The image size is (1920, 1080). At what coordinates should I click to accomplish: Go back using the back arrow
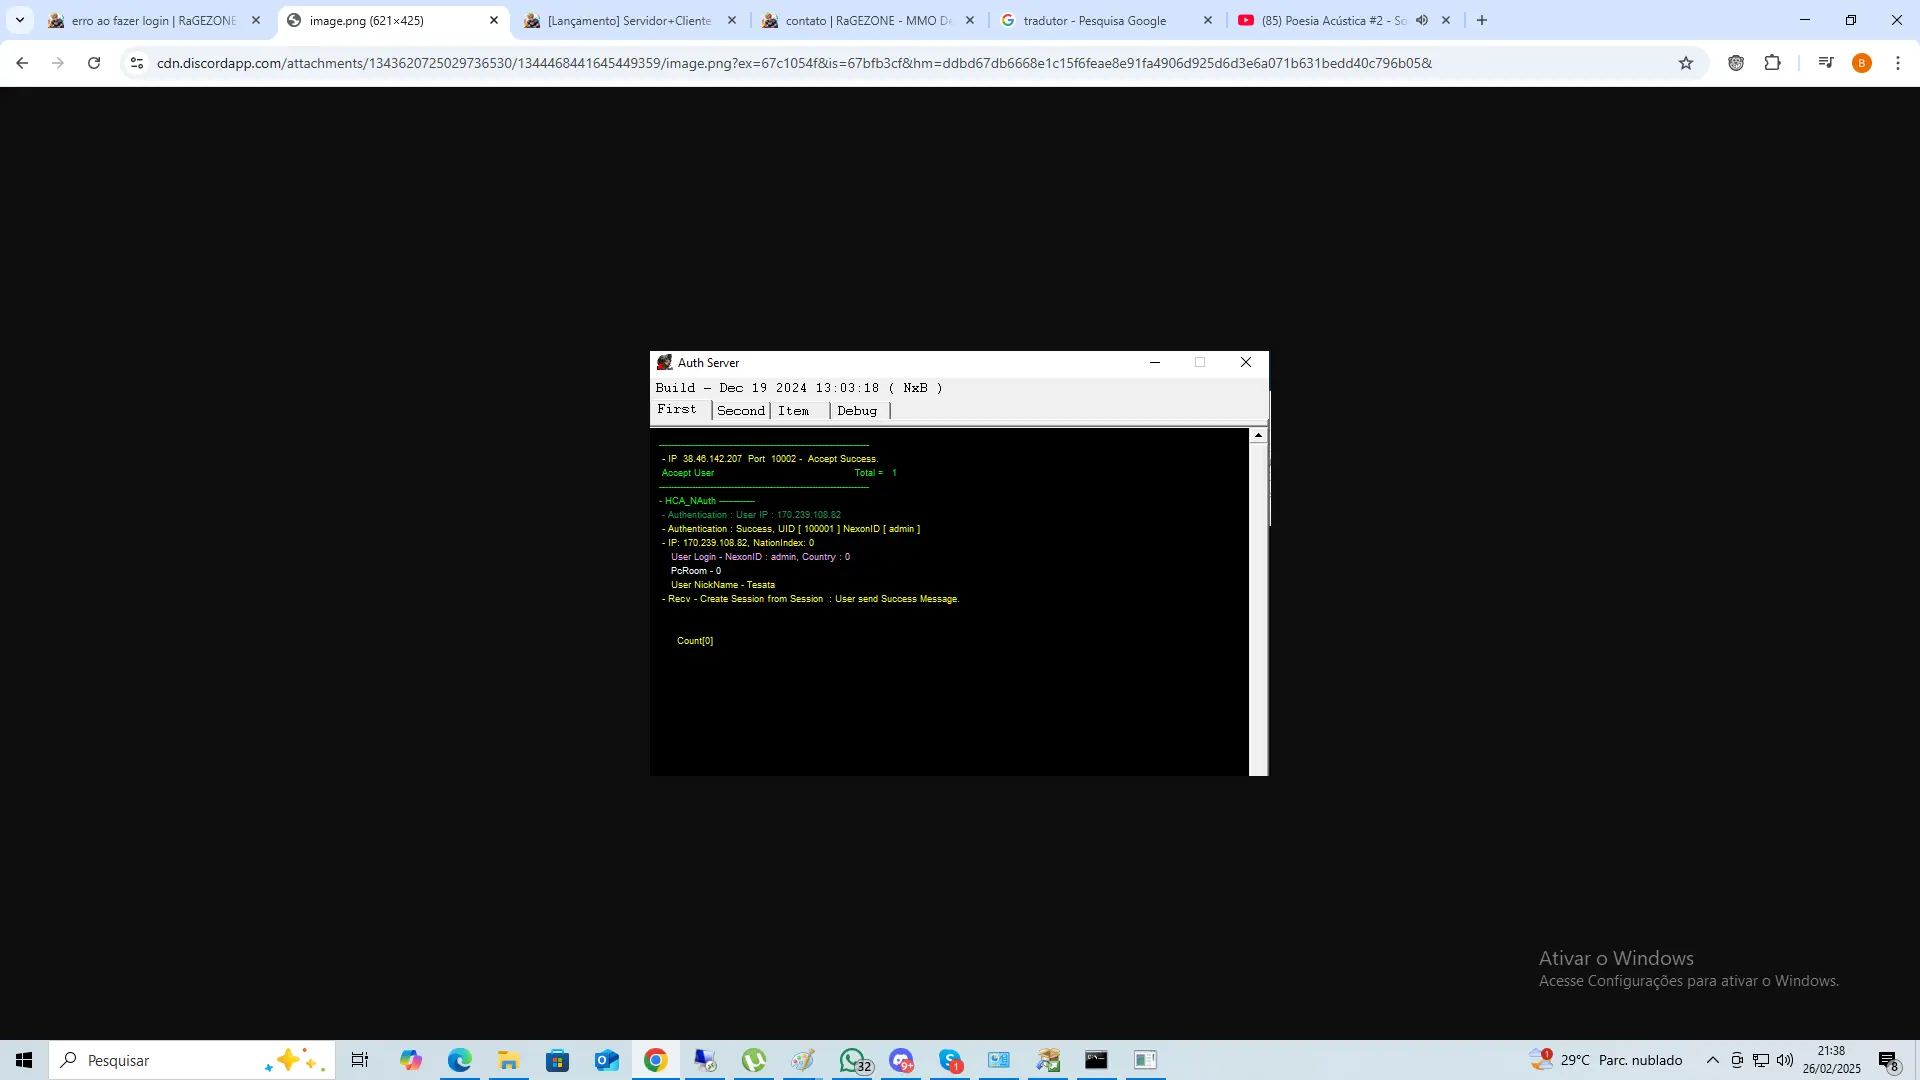[x=22, y=63]
